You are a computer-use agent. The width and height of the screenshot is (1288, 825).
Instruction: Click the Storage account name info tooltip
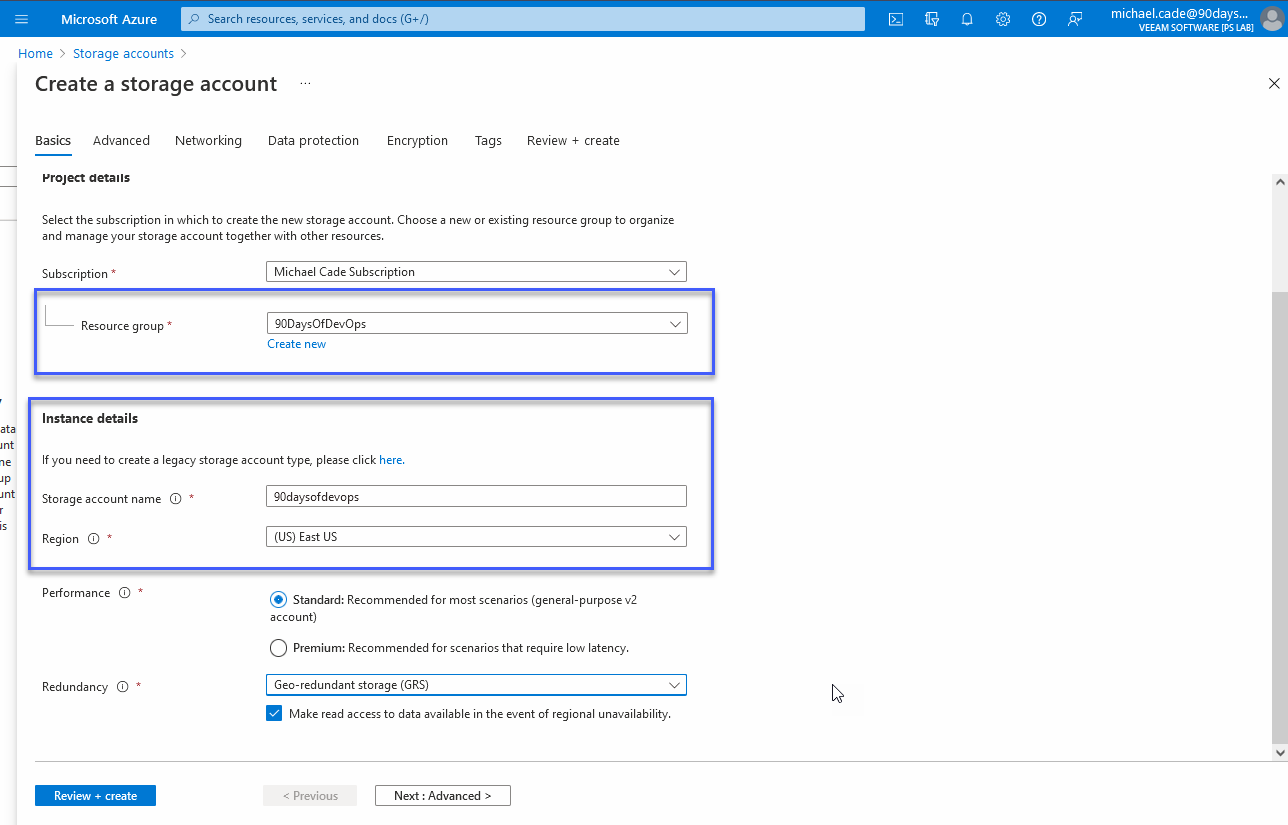[x=176, y=498]
